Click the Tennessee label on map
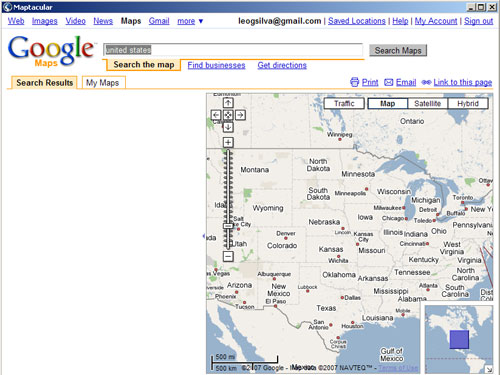This screenshot has height=375, width=500. pos(412,272)
